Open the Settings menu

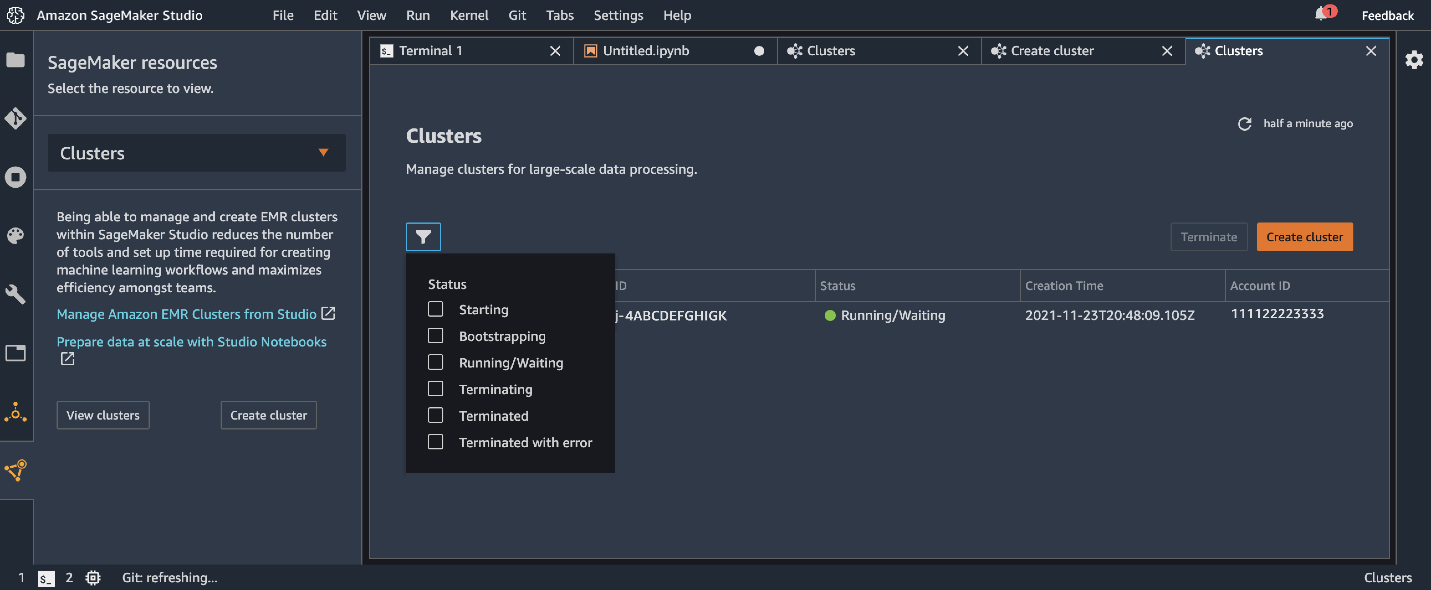618,15
